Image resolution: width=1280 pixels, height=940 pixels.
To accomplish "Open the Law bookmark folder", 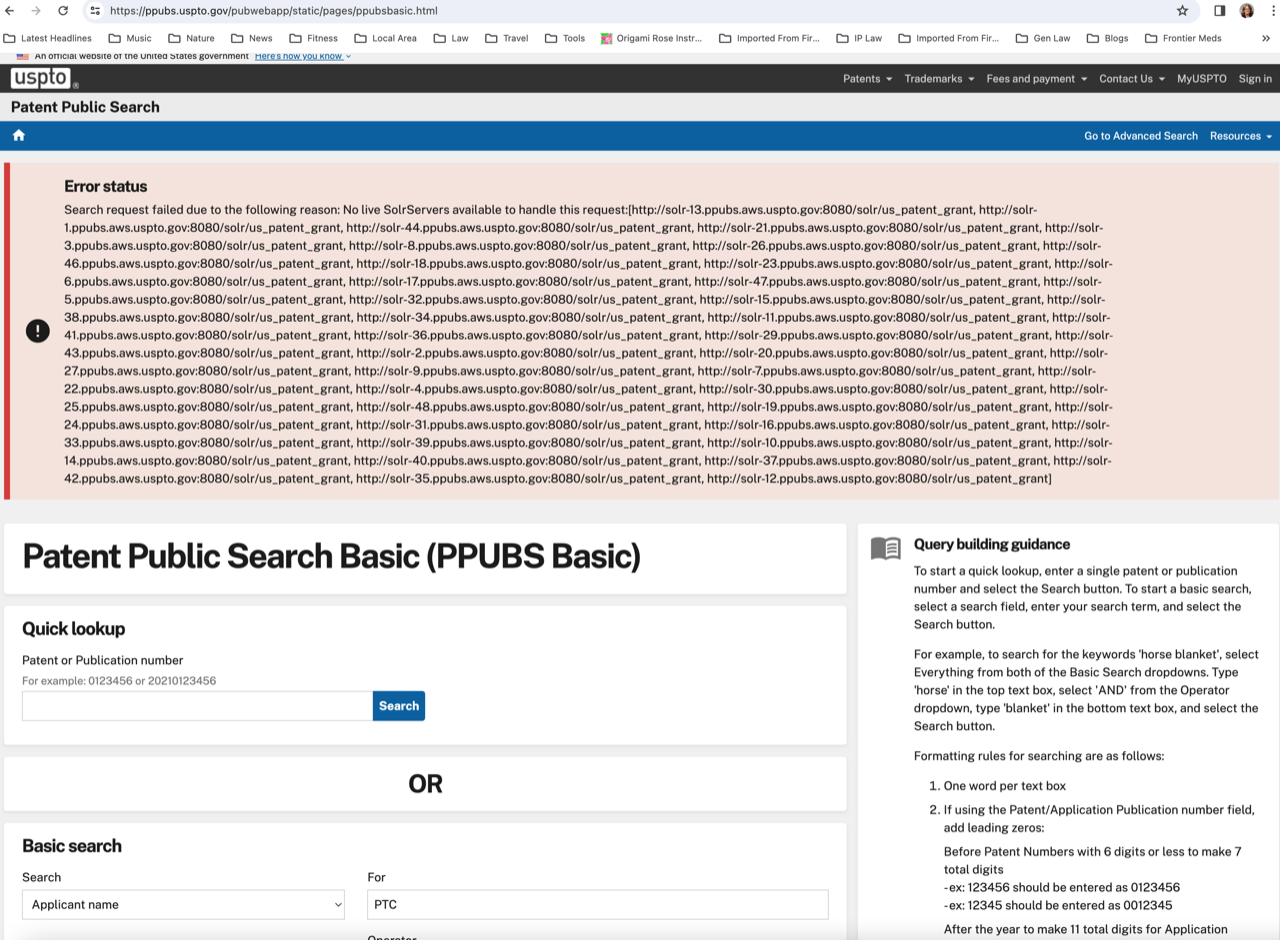I will [451, 38].
